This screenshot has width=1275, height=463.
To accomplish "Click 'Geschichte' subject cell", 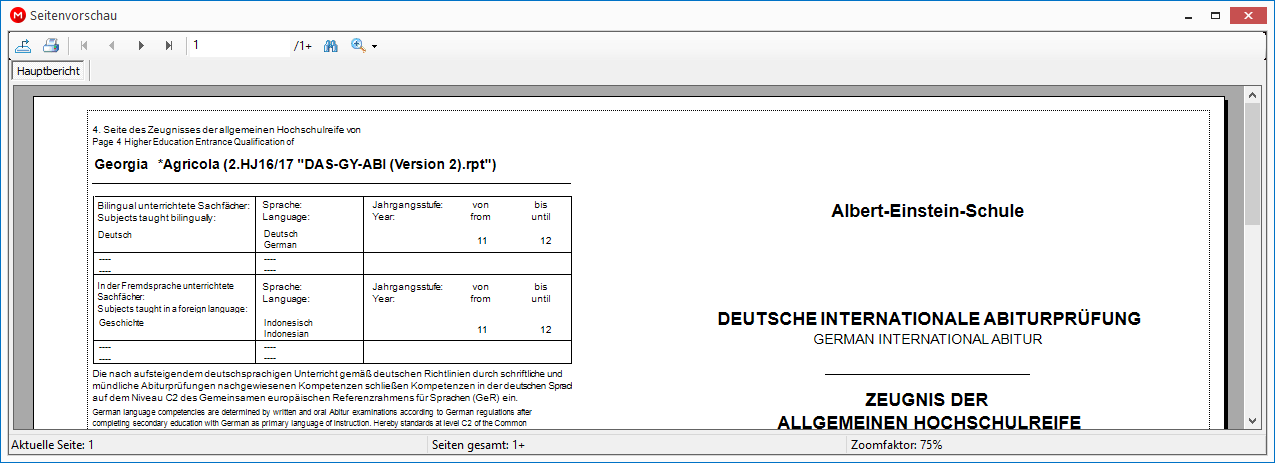I will tap(122, 324).
